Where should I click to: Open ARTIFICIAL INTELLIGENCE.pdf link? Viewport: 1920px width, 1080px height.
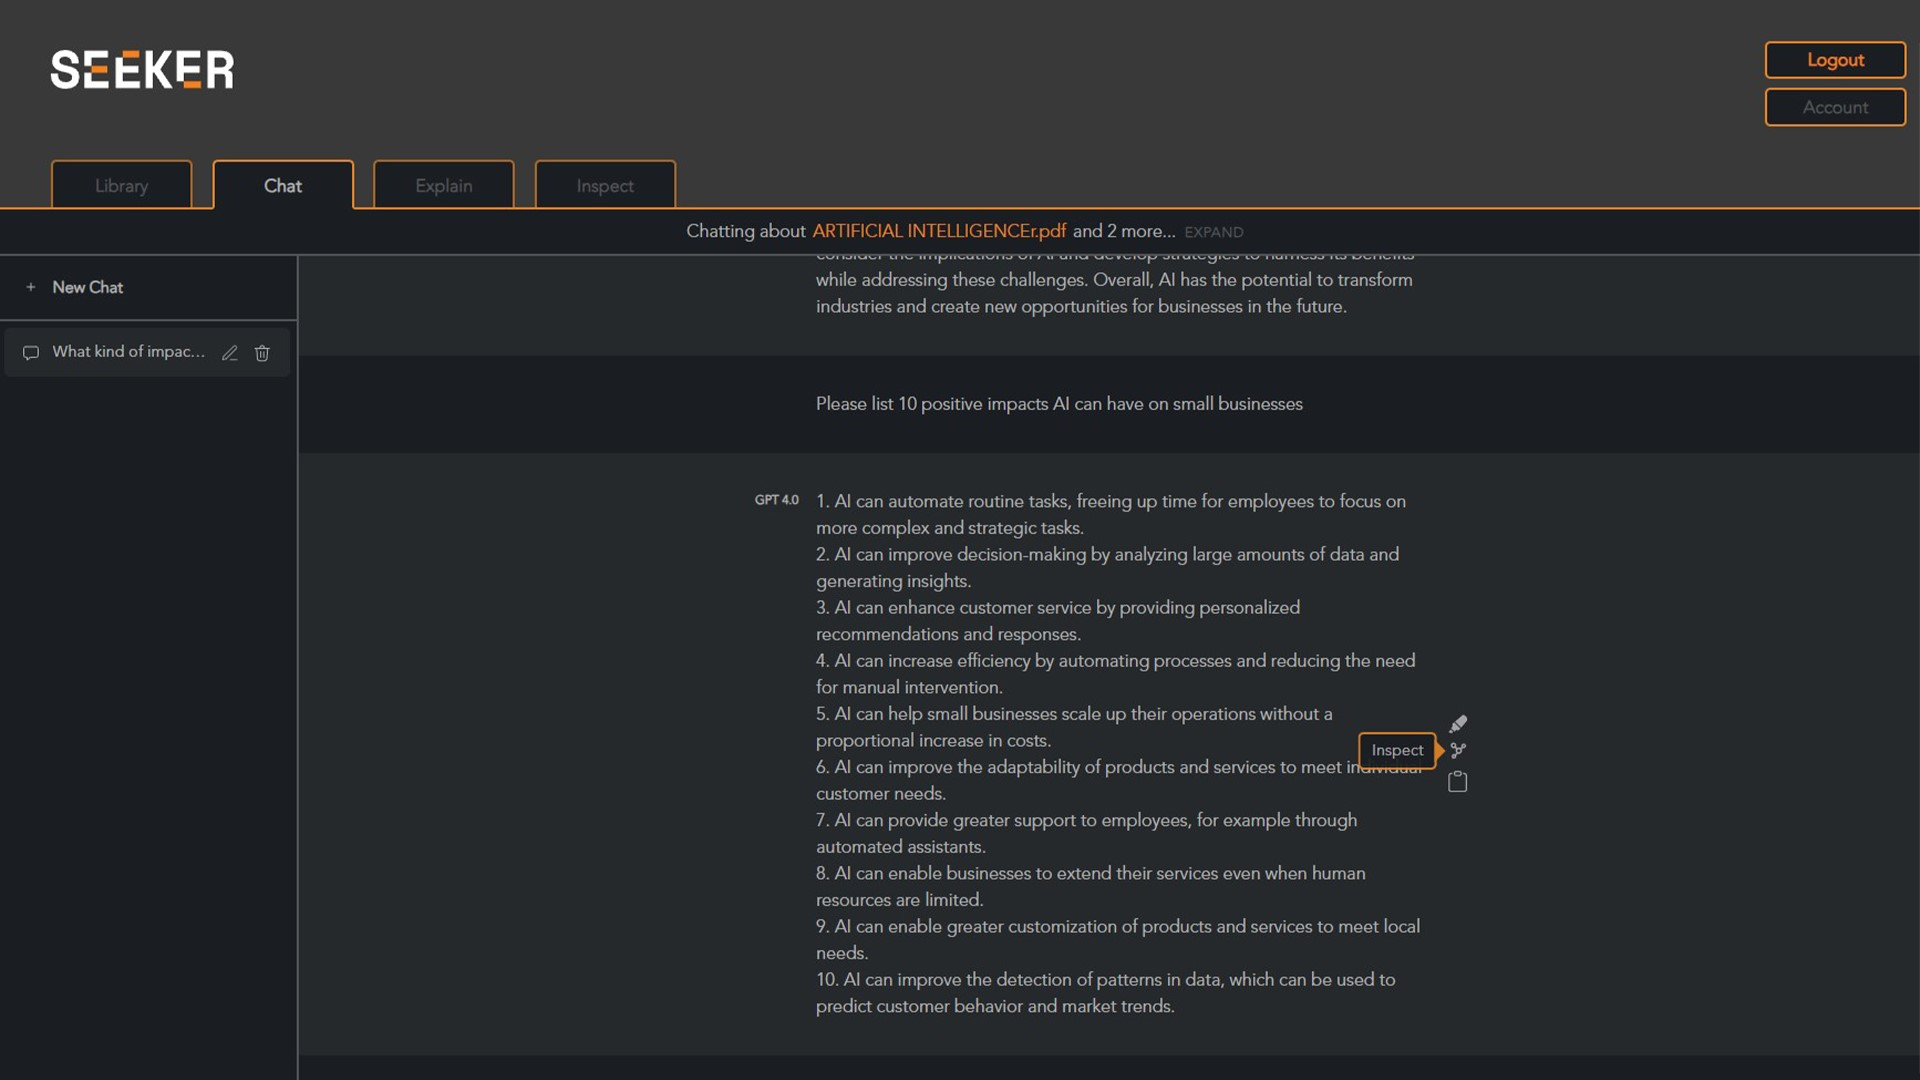(x=938, y=231)
